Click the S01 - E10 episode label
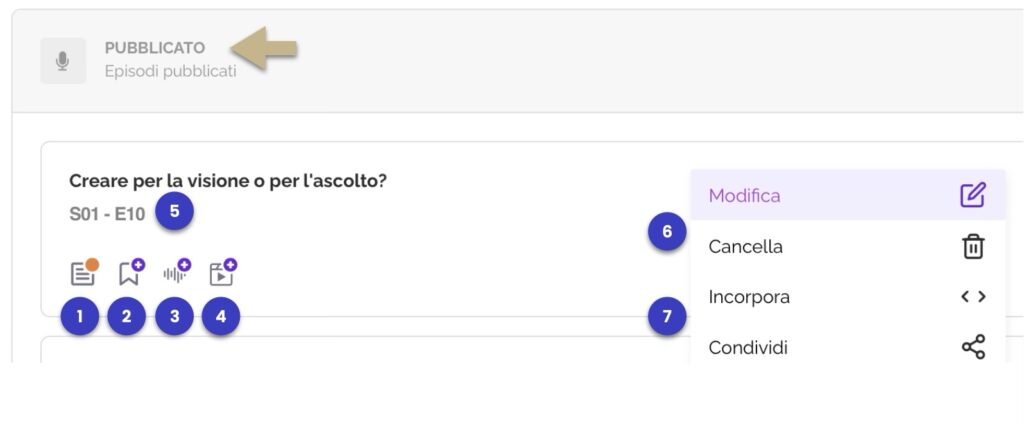Screen dimensions: 1024x434 click(x=107, y=214)
